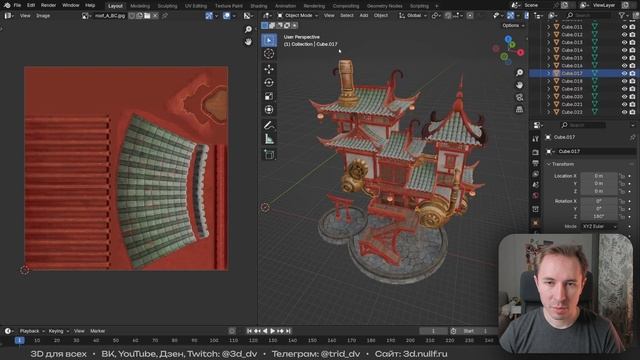The width and height of the screenshot is (640, 360).
Task: Toggle render camera icon for Cube.012
Action: pyautogui.click(x=632, y=35)
